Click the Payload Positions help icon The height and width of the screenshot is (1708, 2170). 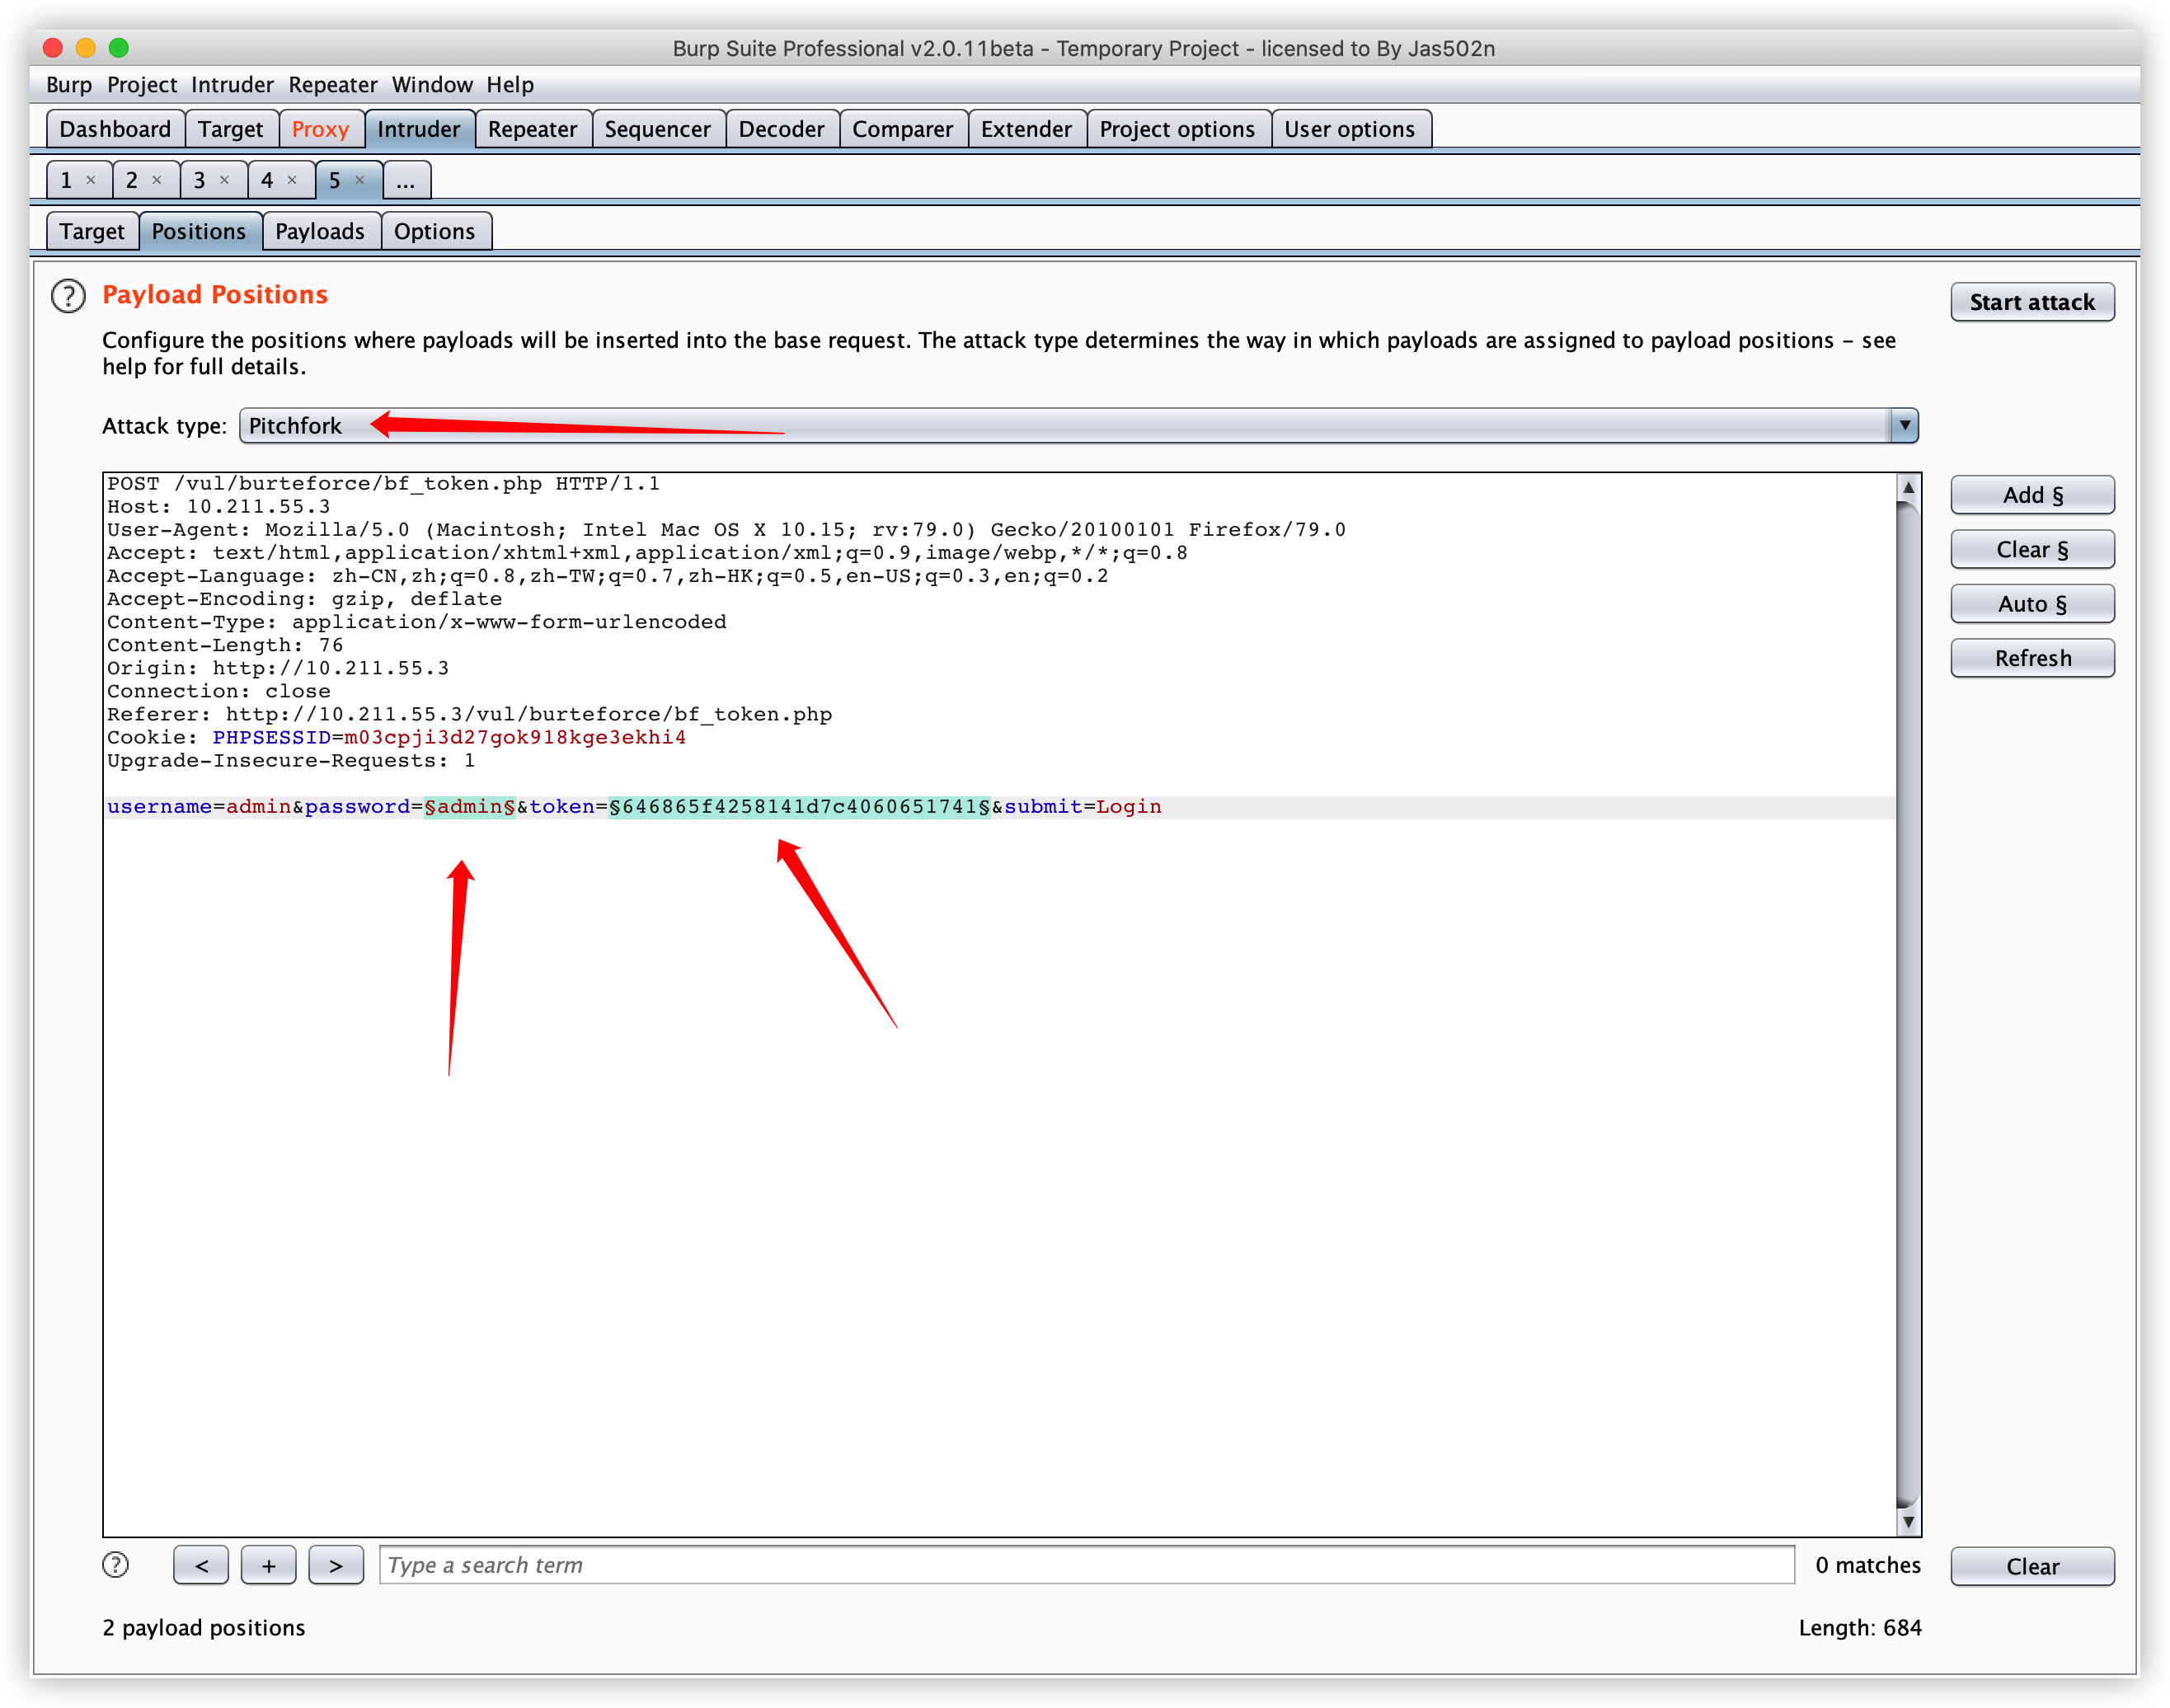(x=68, y=296)
